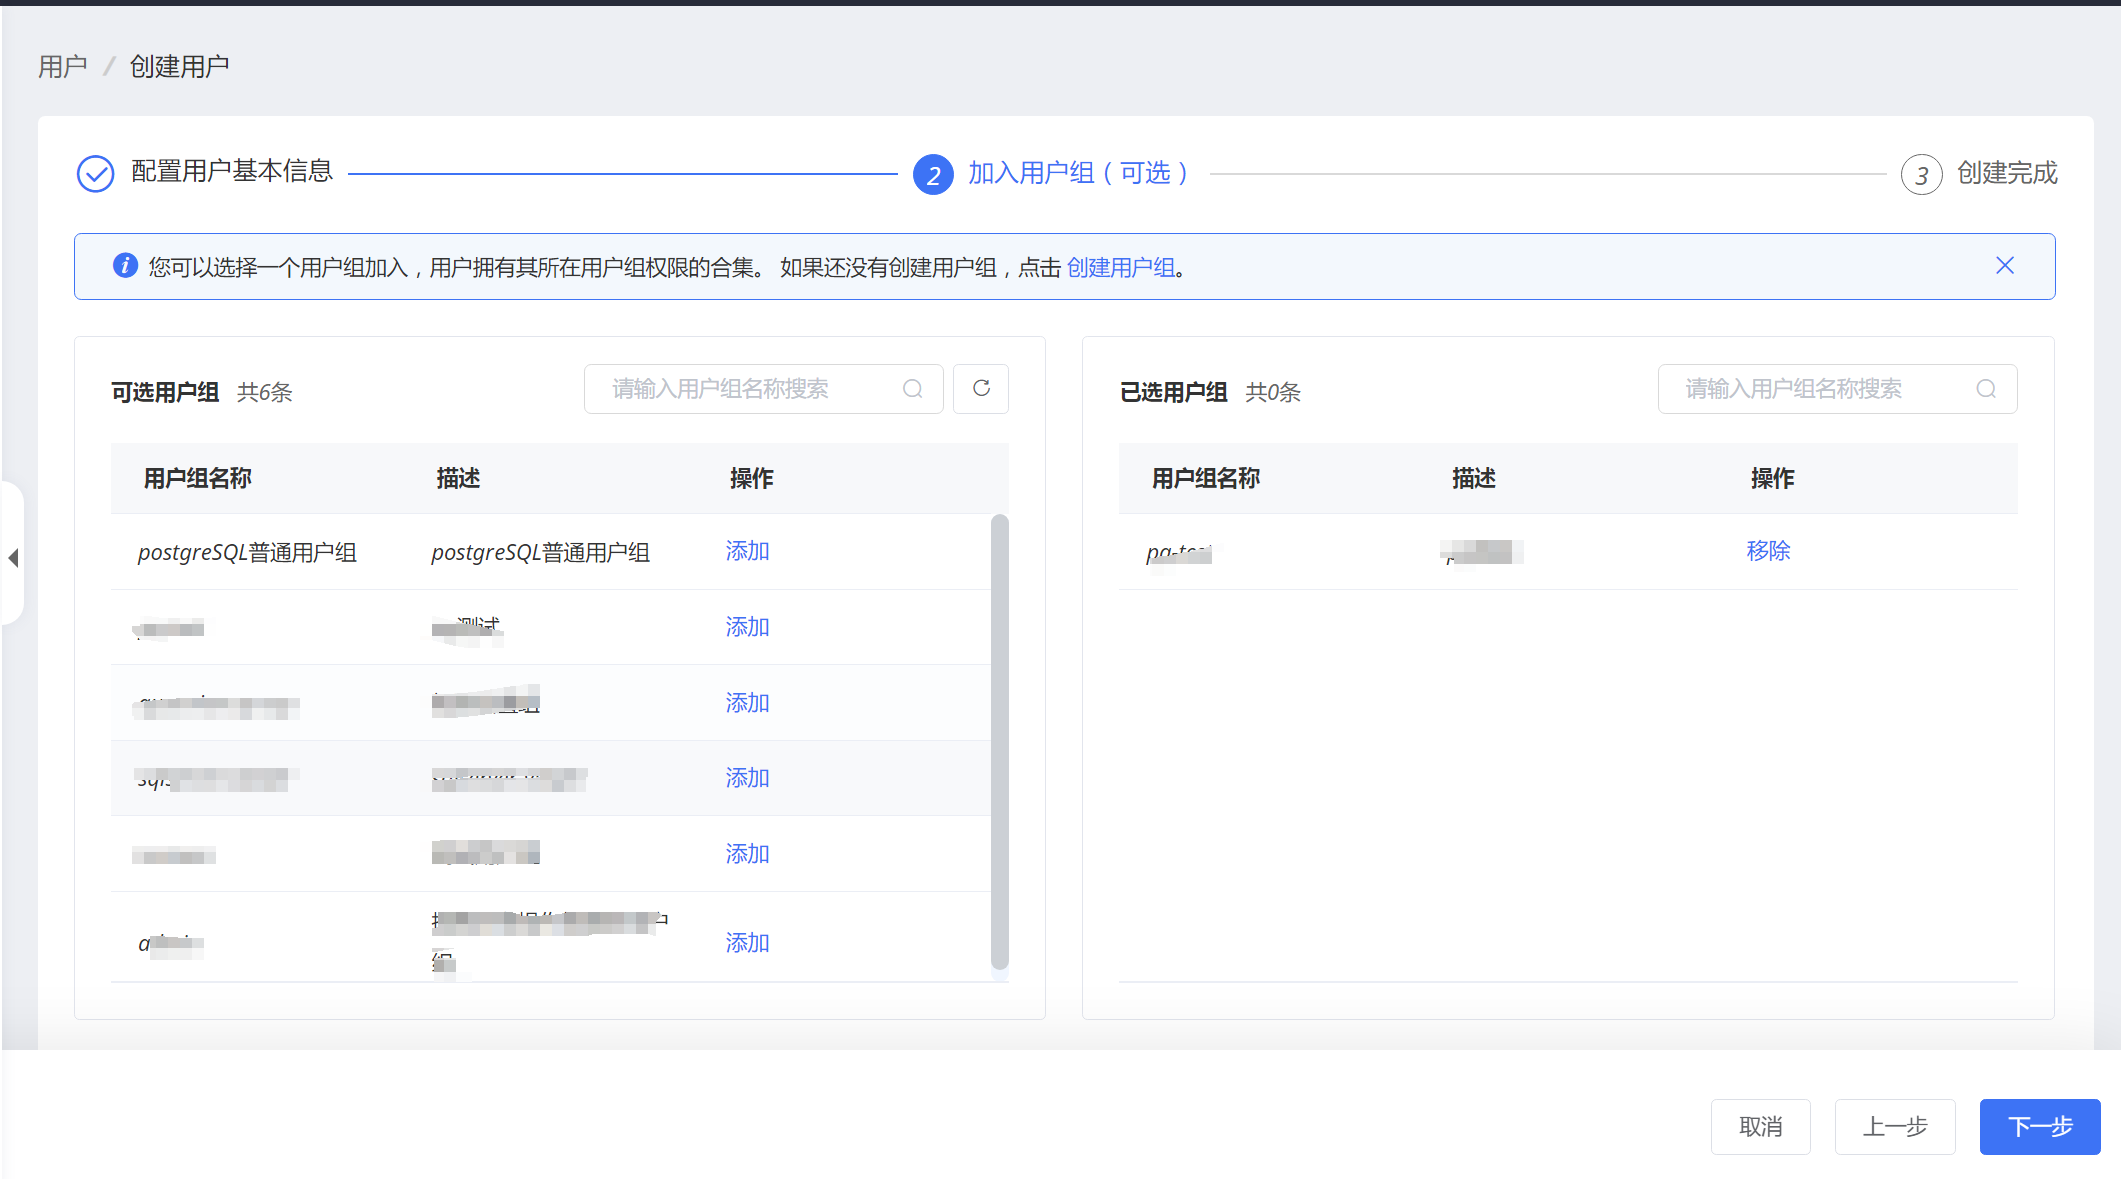The image size is (2121, 1179).
Task: Select the 配置用户基本信息 step label
Action: [x=232, y=172]
